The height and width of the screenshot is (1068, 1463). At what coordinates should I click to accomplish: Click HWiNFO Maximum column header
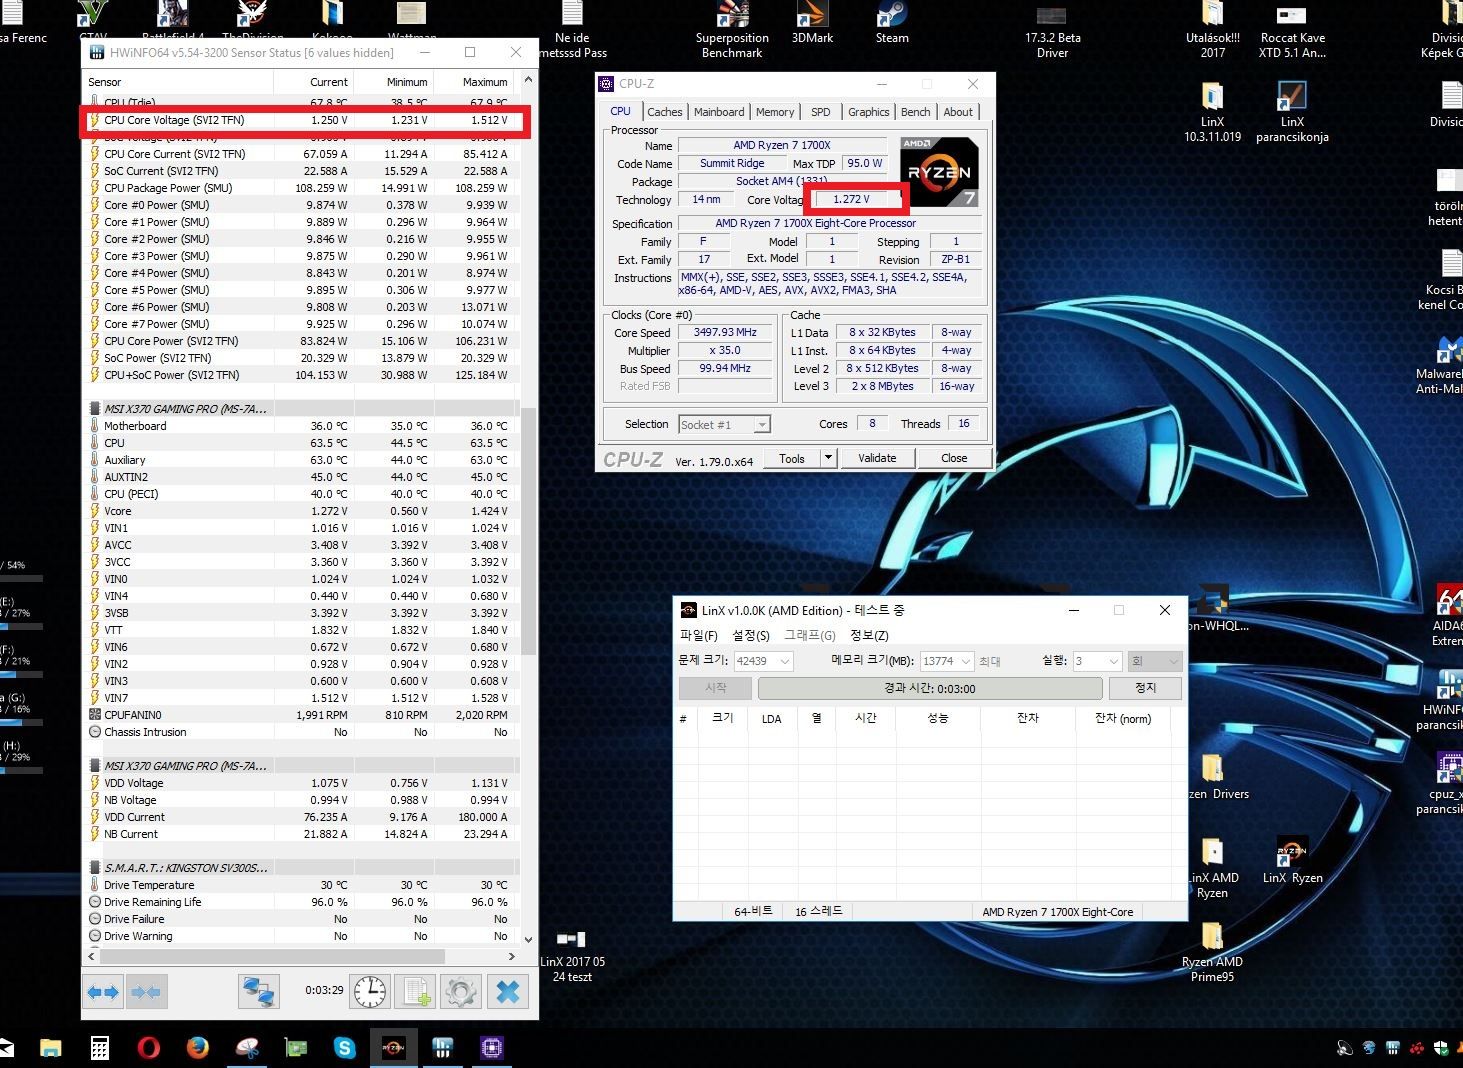(475, 82)
